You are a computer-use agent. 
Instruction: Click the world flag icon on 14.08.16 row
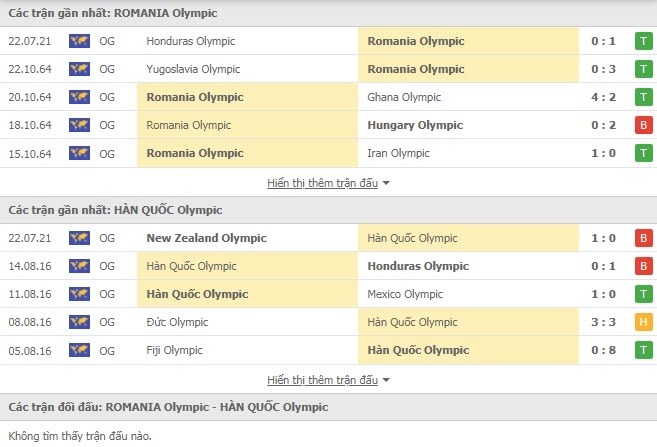pyautogui.click(x=79, y=266)
